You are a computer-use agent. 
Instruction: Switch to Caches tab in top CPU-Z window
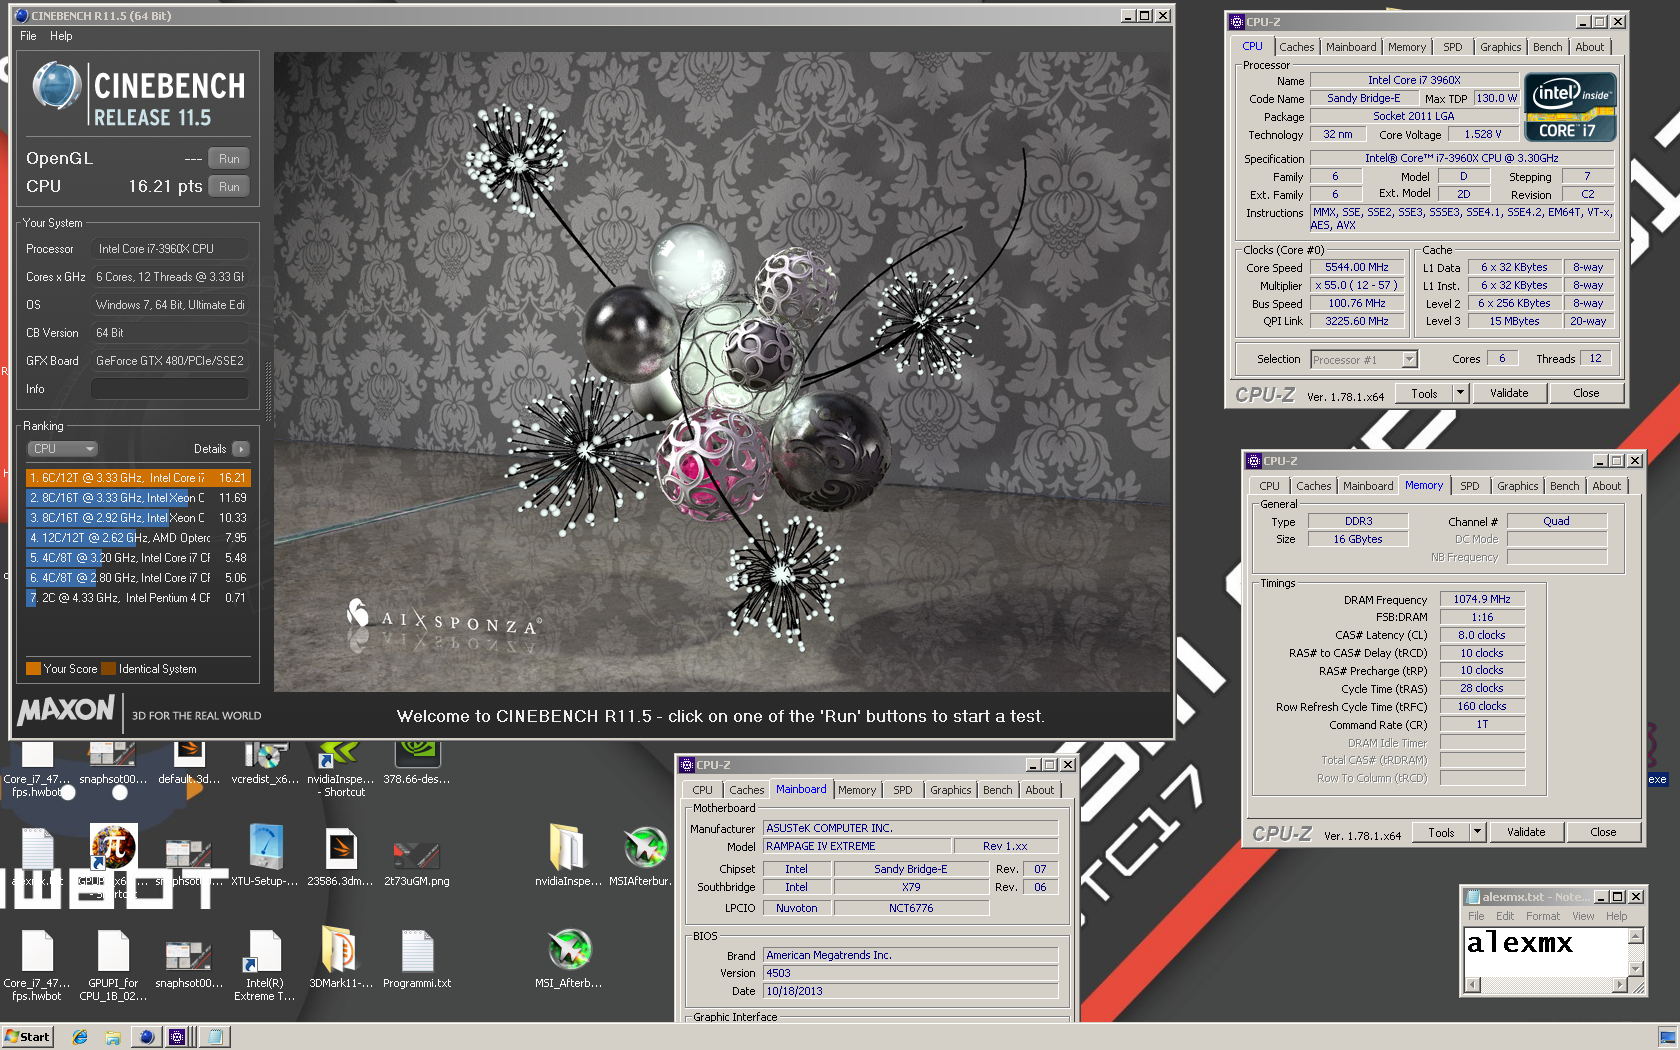(x=1296, y=47)
